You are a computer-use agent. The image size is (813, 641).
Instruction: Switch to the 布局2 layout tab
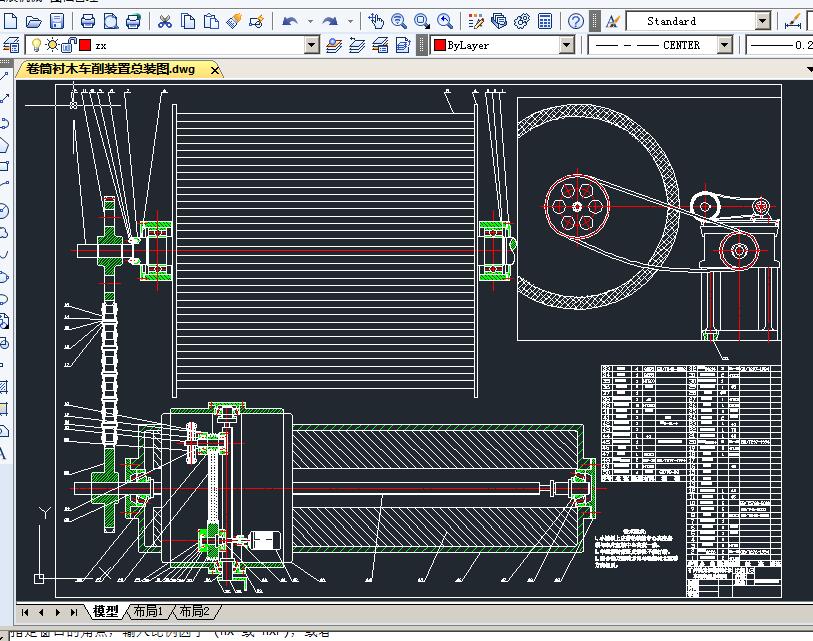pos(194,611)
